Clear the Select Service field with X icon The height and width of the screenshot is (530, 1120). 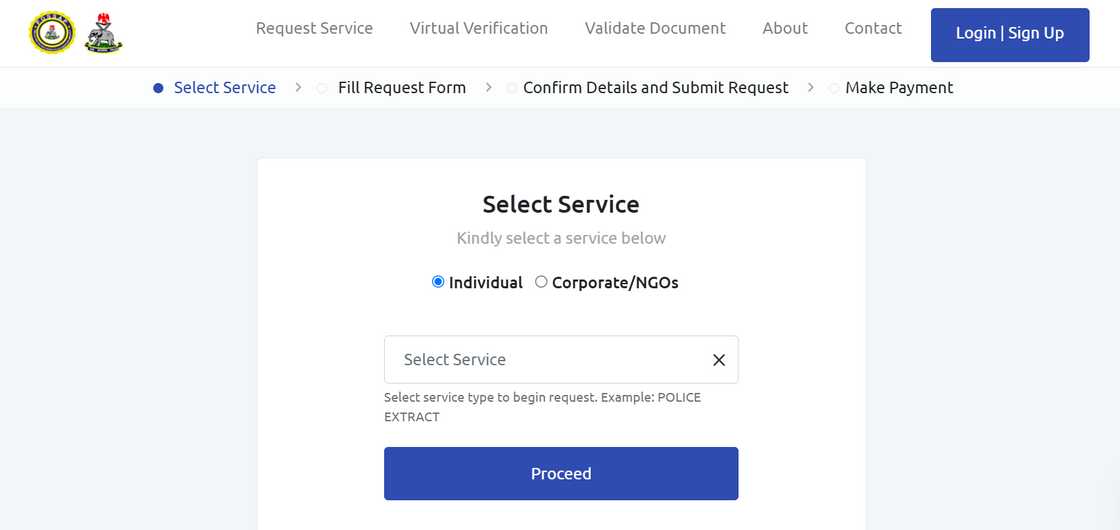click(x=718, y=360)
